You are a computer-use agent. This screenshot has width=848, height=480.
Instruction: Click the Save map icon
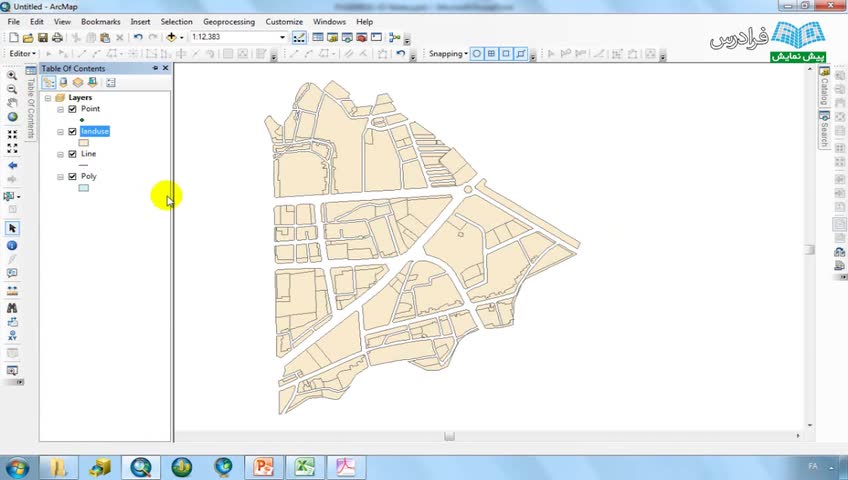[x=43, y=37]
